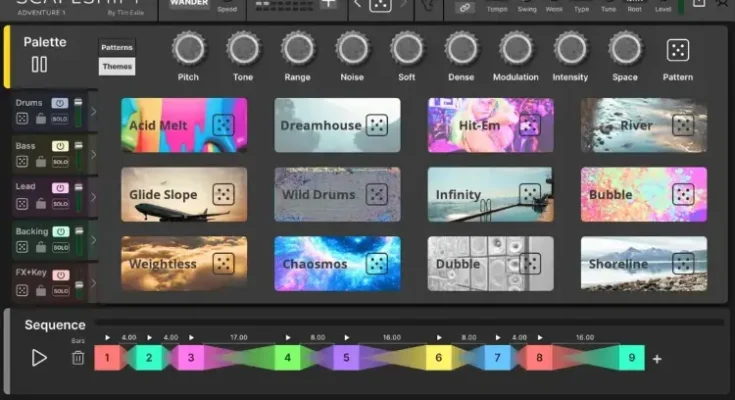Screen dimensions: 735x400
Task: Toggle power on the Backing track
Action: click(59, 231)
